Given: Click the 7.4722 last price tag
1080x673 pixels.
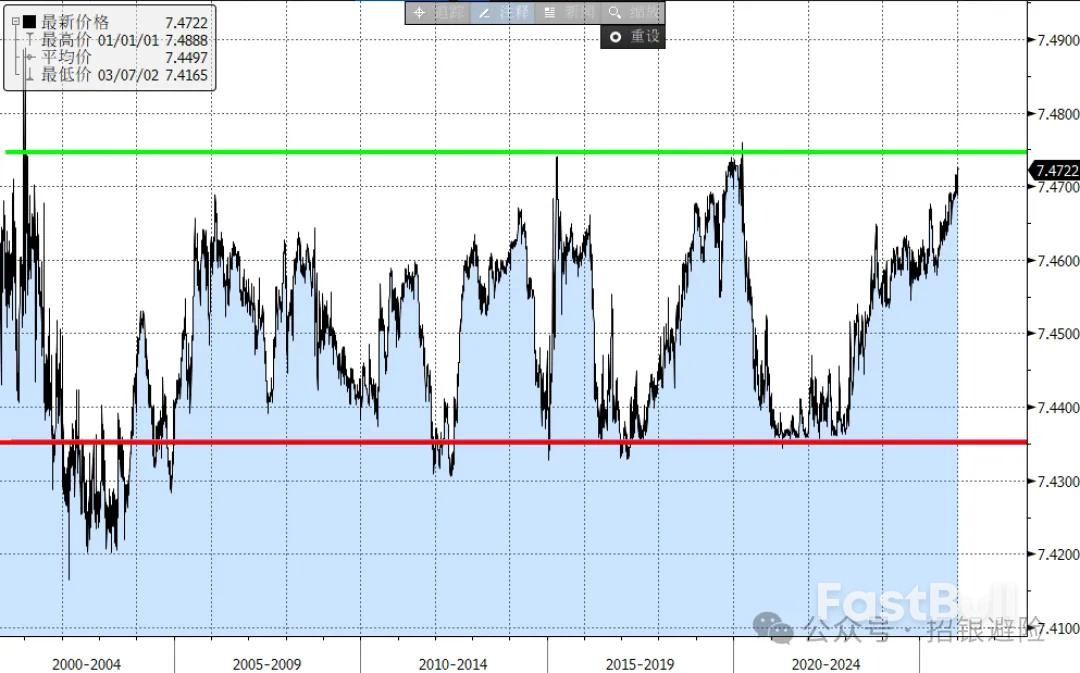Looking at the screenshot, I should click(1056, 170).
